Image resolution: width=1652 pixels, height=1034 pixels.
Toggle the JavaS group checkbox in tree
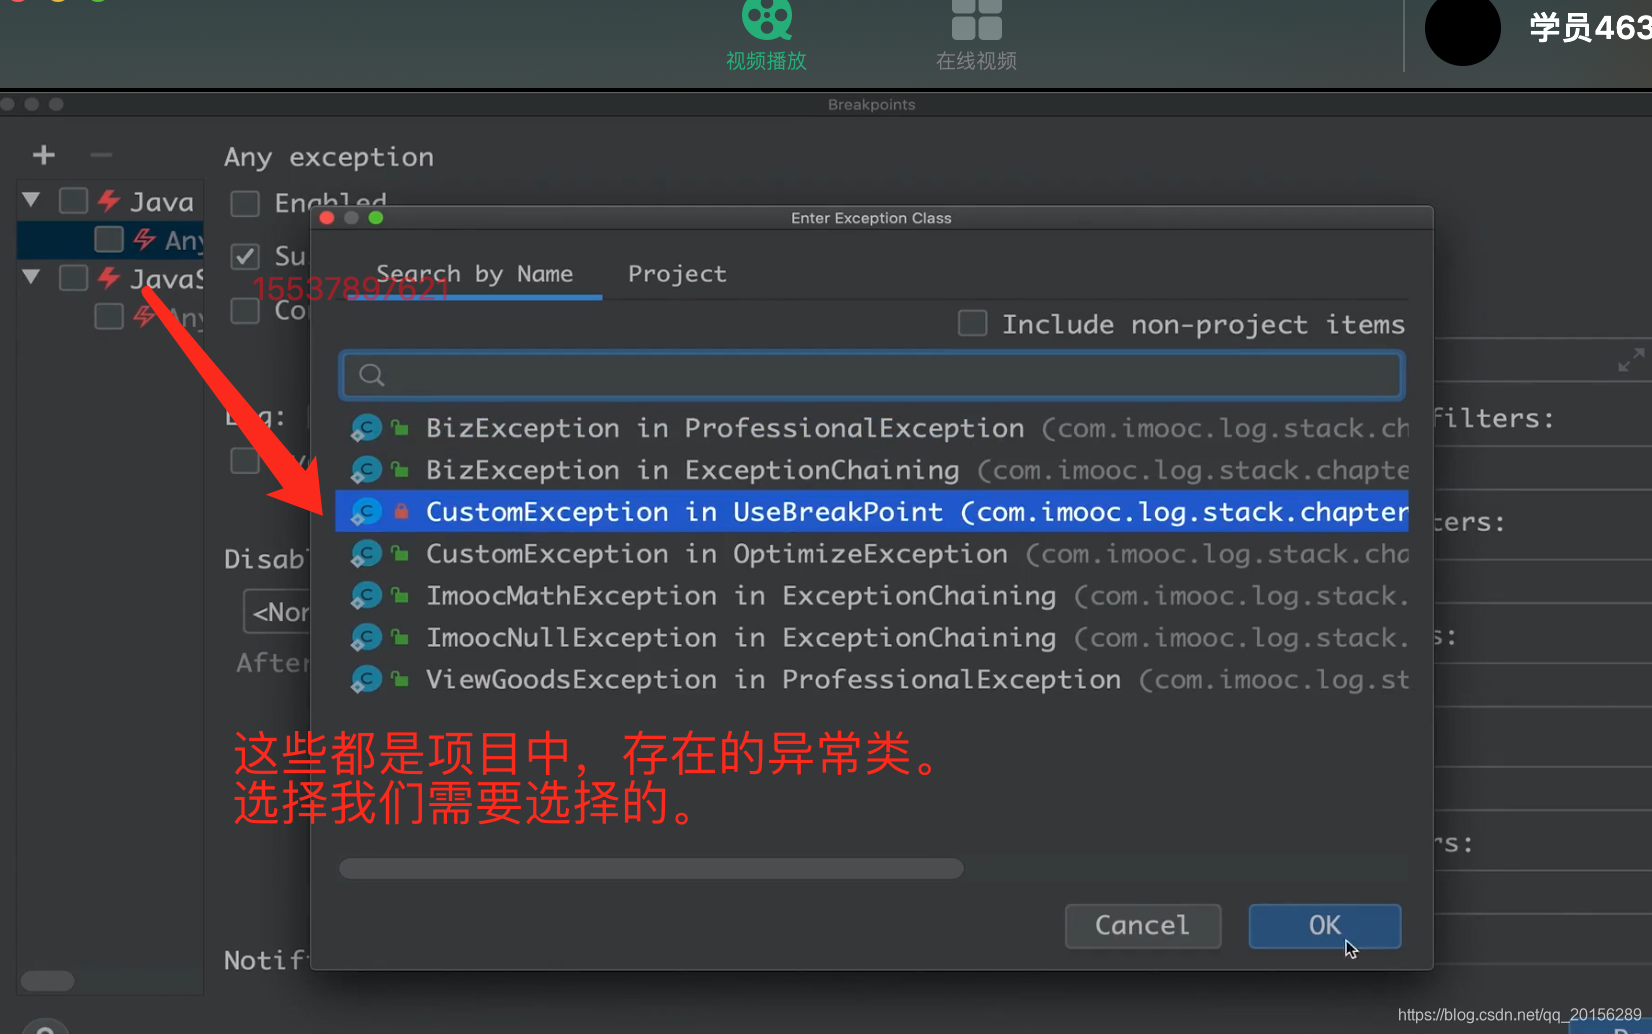point(73,277)
